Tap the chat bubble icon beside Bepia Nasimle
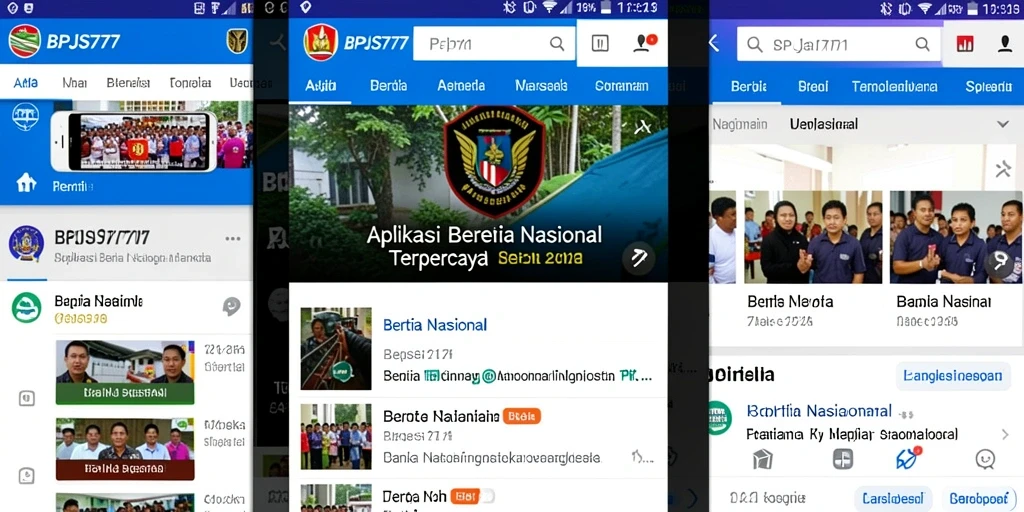 click(231, 306)
